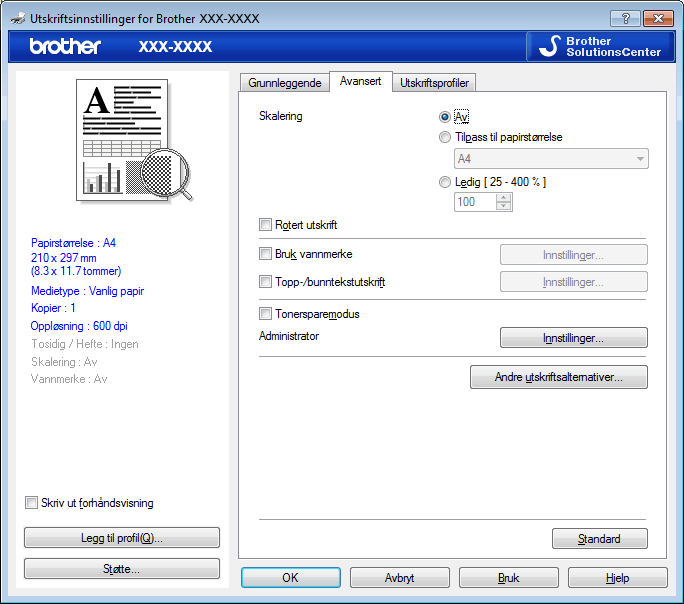The width and height of the screenshot is (684, 604).
Task: Click the printer icon in title bar
Action: point(17,18)
